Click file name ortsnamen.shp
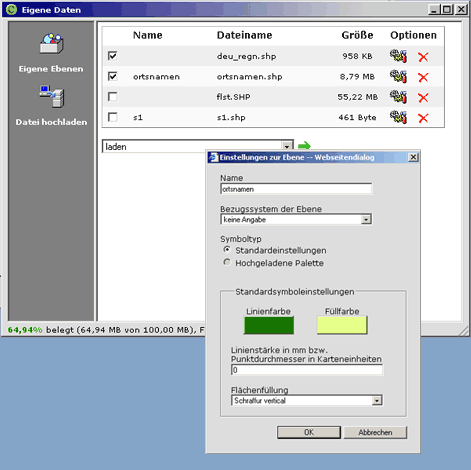471x470 pixels. (249, 77)
